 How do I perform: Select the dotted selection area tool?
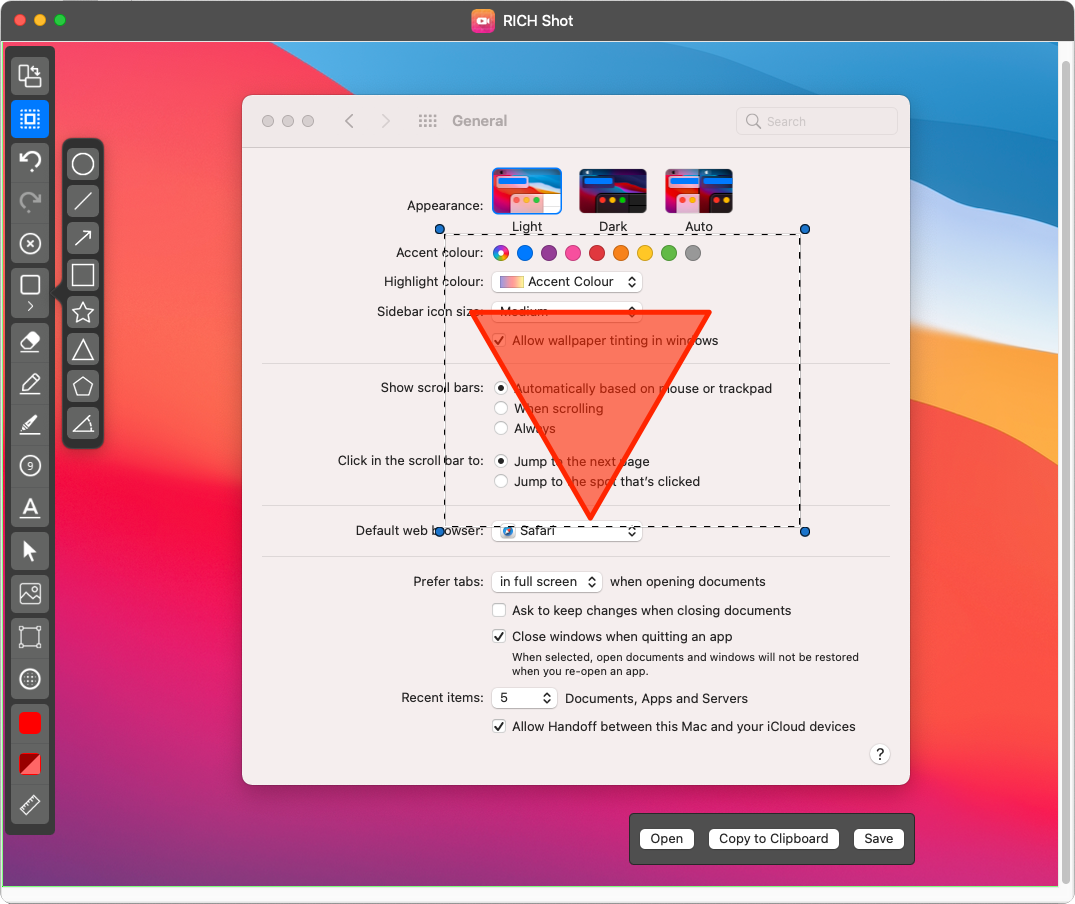[29, 119]
